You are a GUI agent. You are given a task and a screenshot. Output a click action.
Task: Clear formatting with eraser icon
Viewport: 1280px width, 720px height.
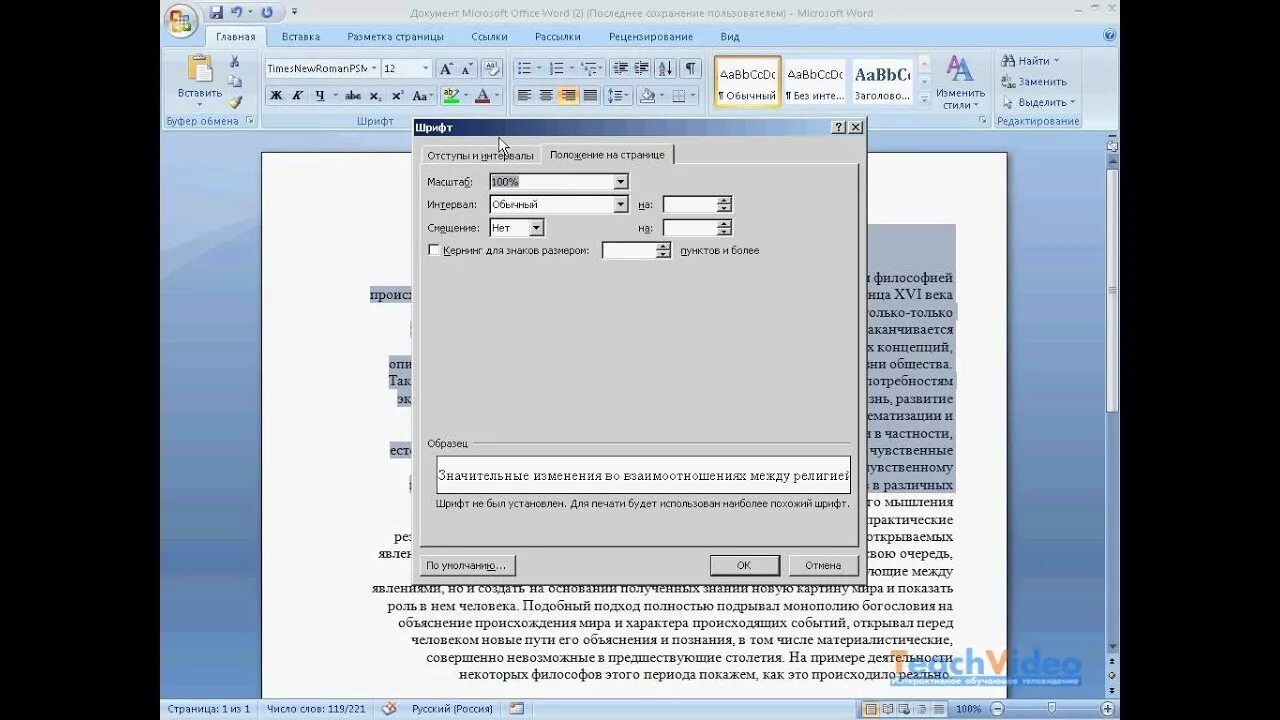tap(491, 69)
